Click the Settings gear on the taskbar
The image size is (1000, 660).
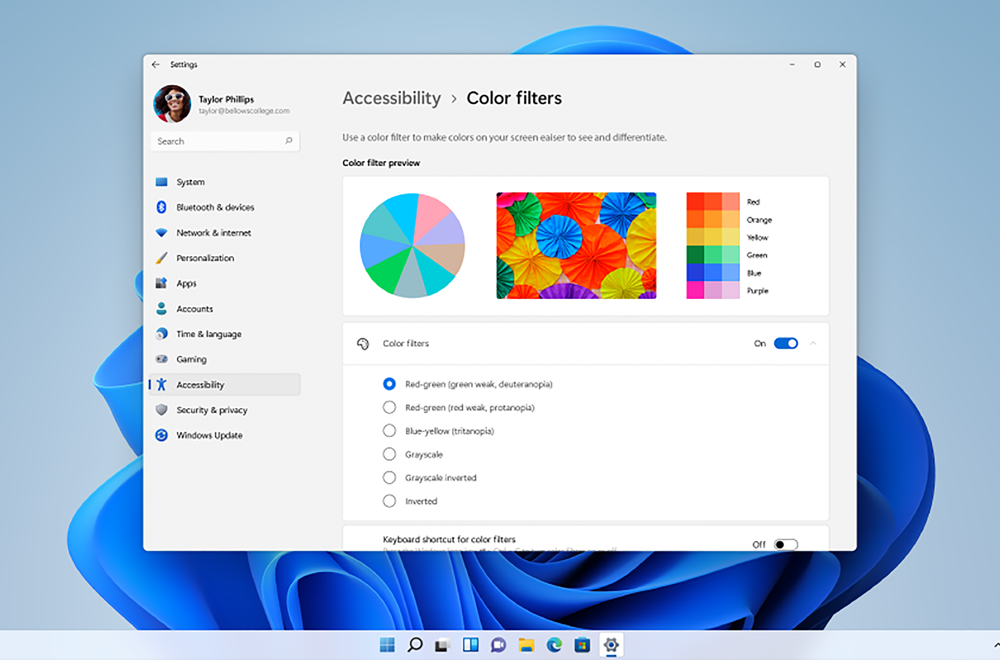click(x=611, y=645)
